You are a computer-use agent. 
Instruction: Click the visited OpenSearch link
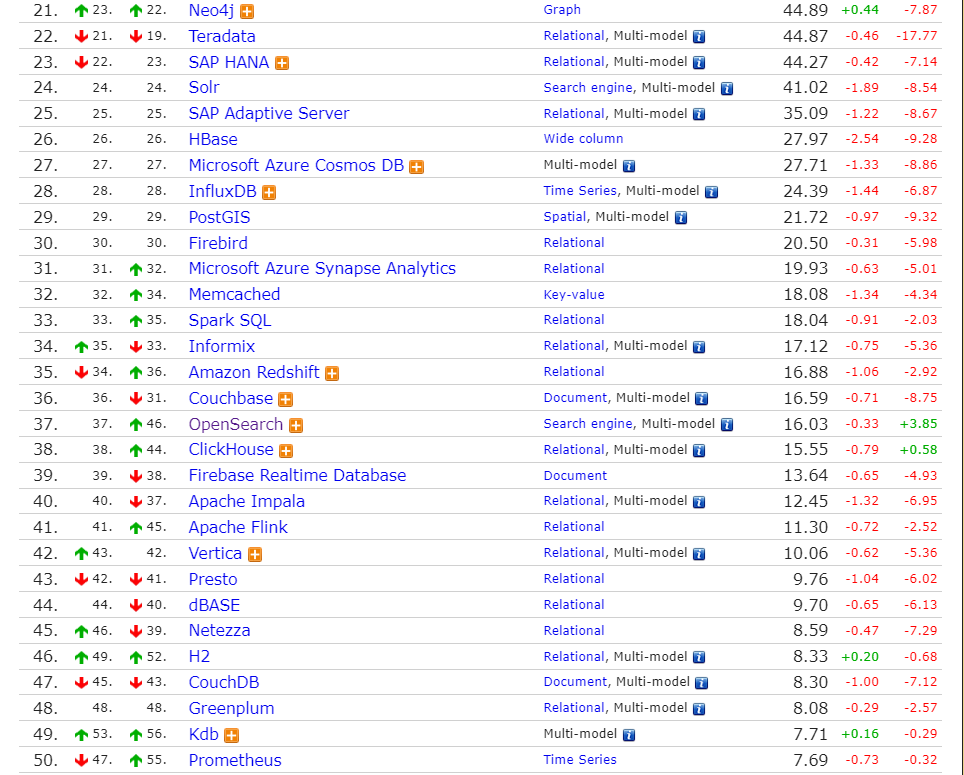(x=236, y=425)
